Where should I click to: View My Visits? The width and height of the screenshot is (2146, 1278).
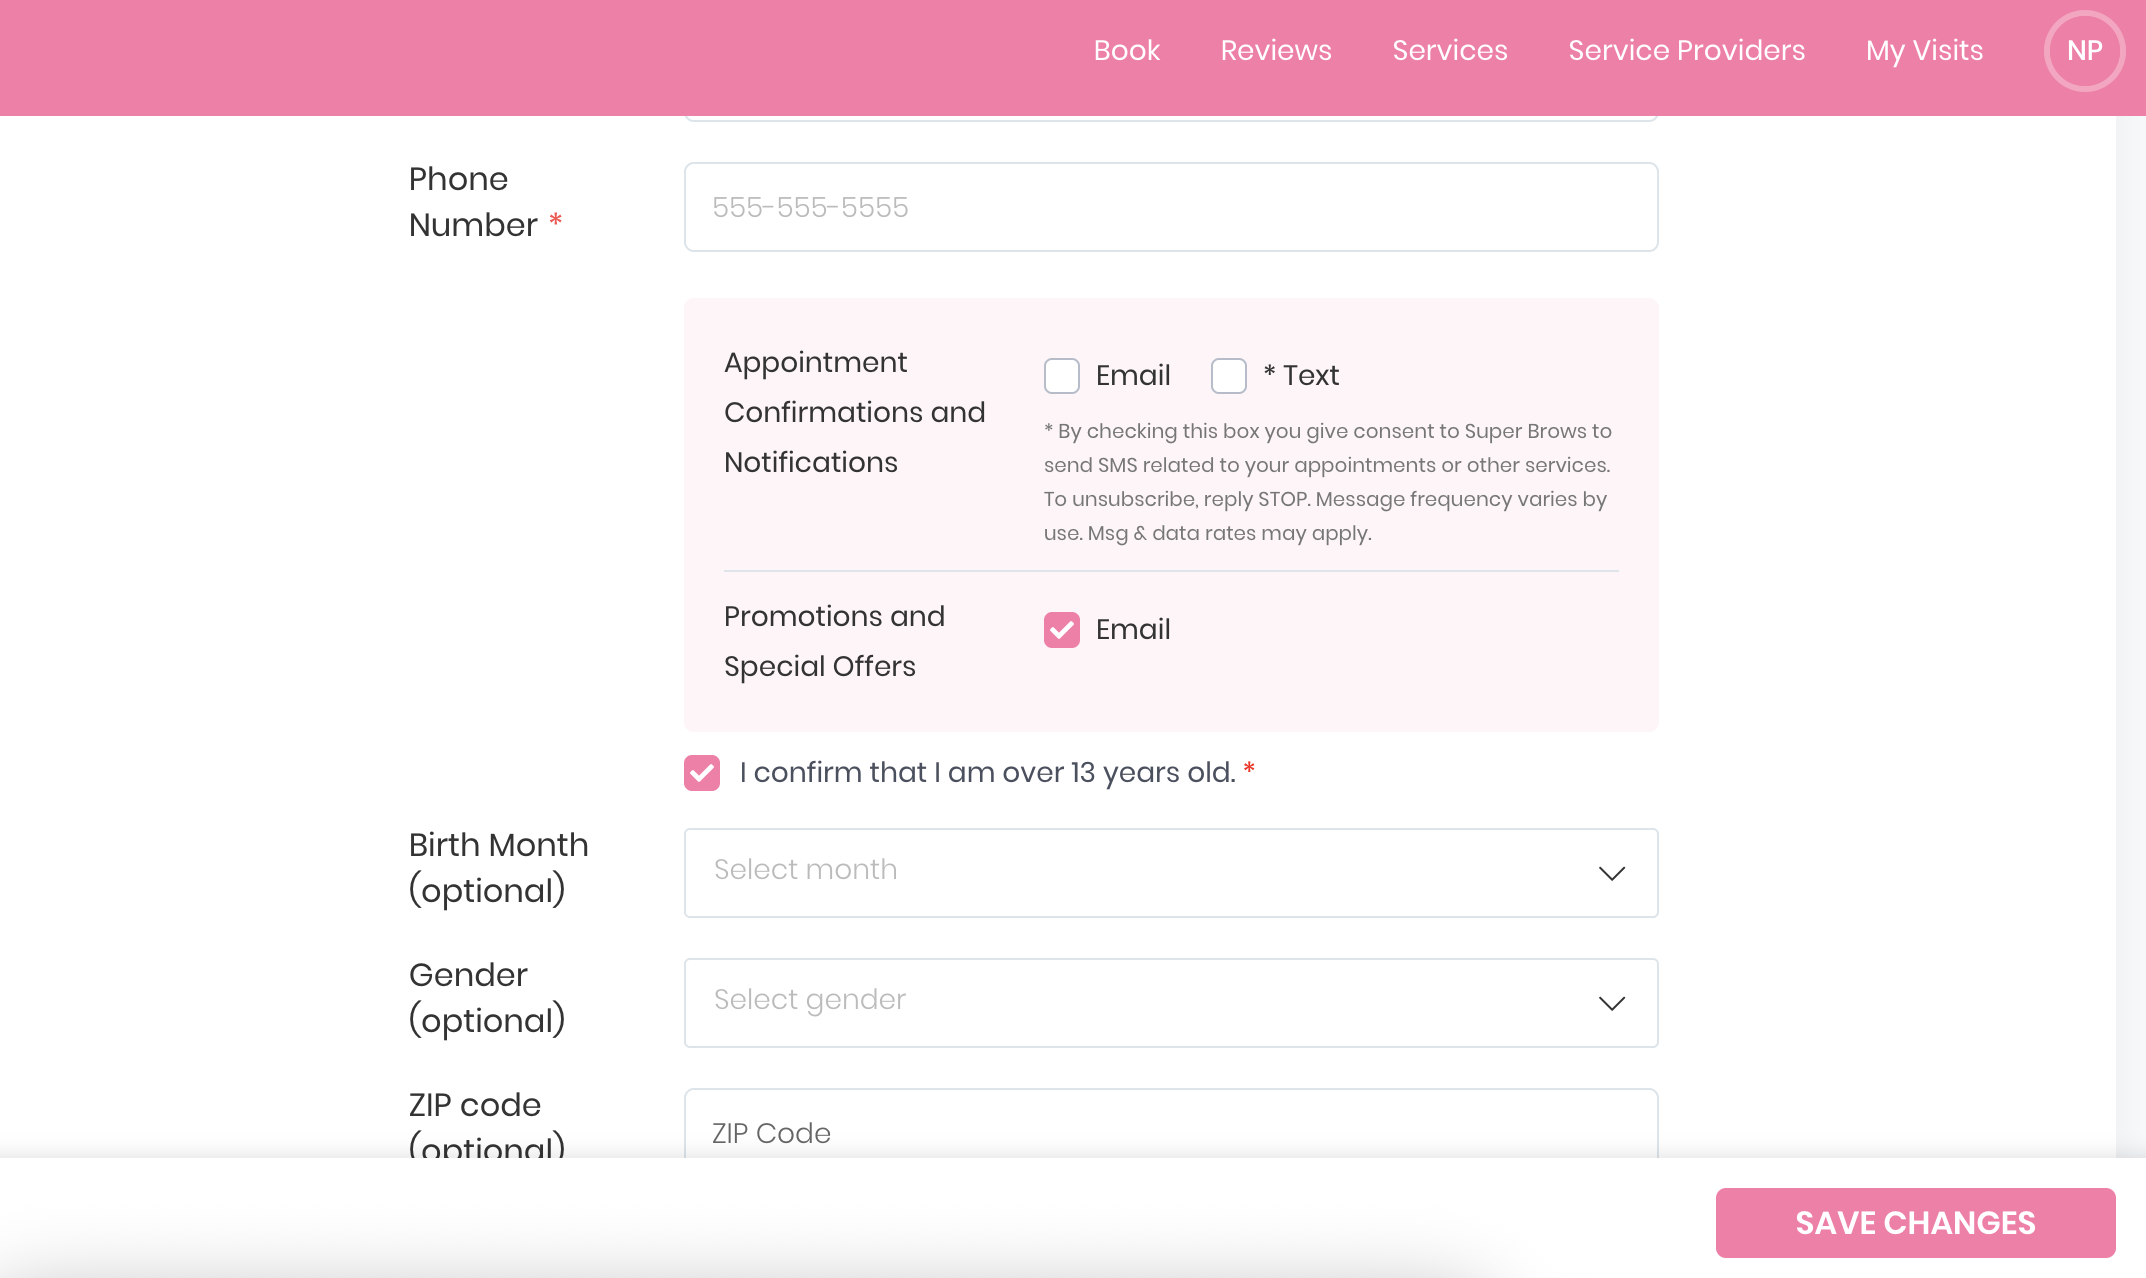pos(1923,51)
